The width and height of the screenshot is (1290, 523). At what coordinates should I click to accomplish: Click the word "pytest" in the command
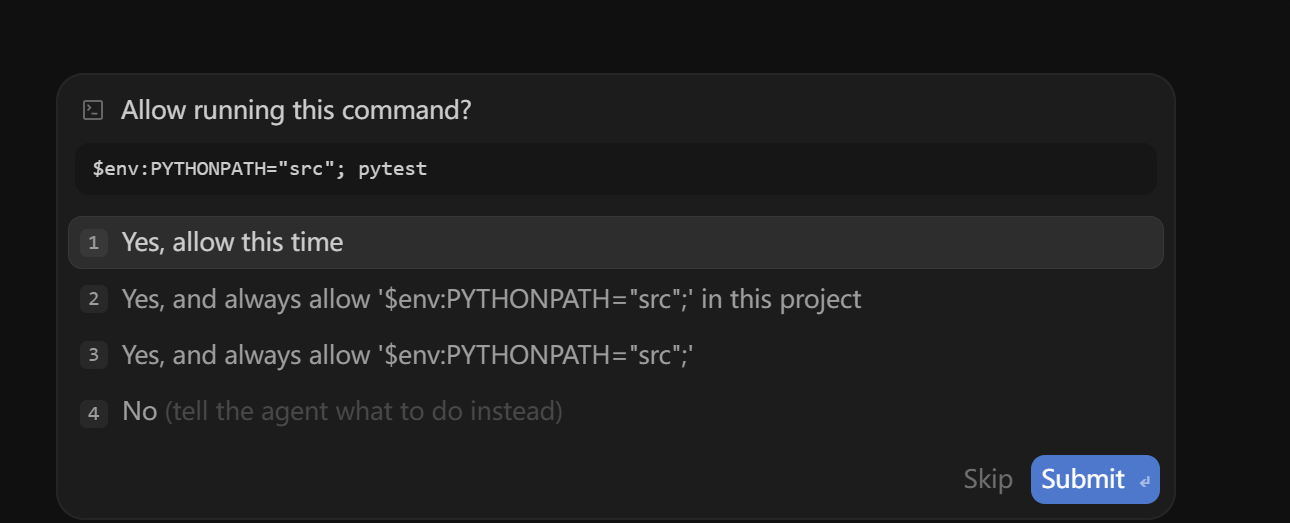click(392, 169)
